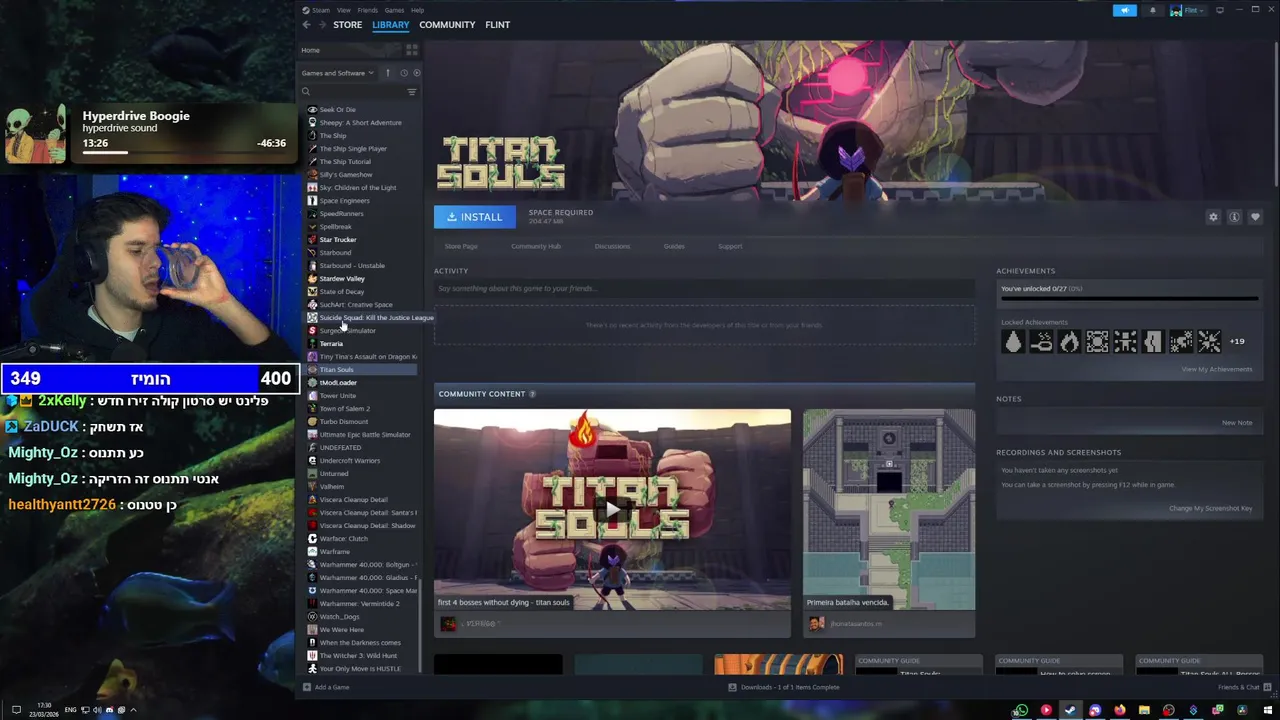
Task: Toggle sort order arrow in library
Action: coord(388,73)
